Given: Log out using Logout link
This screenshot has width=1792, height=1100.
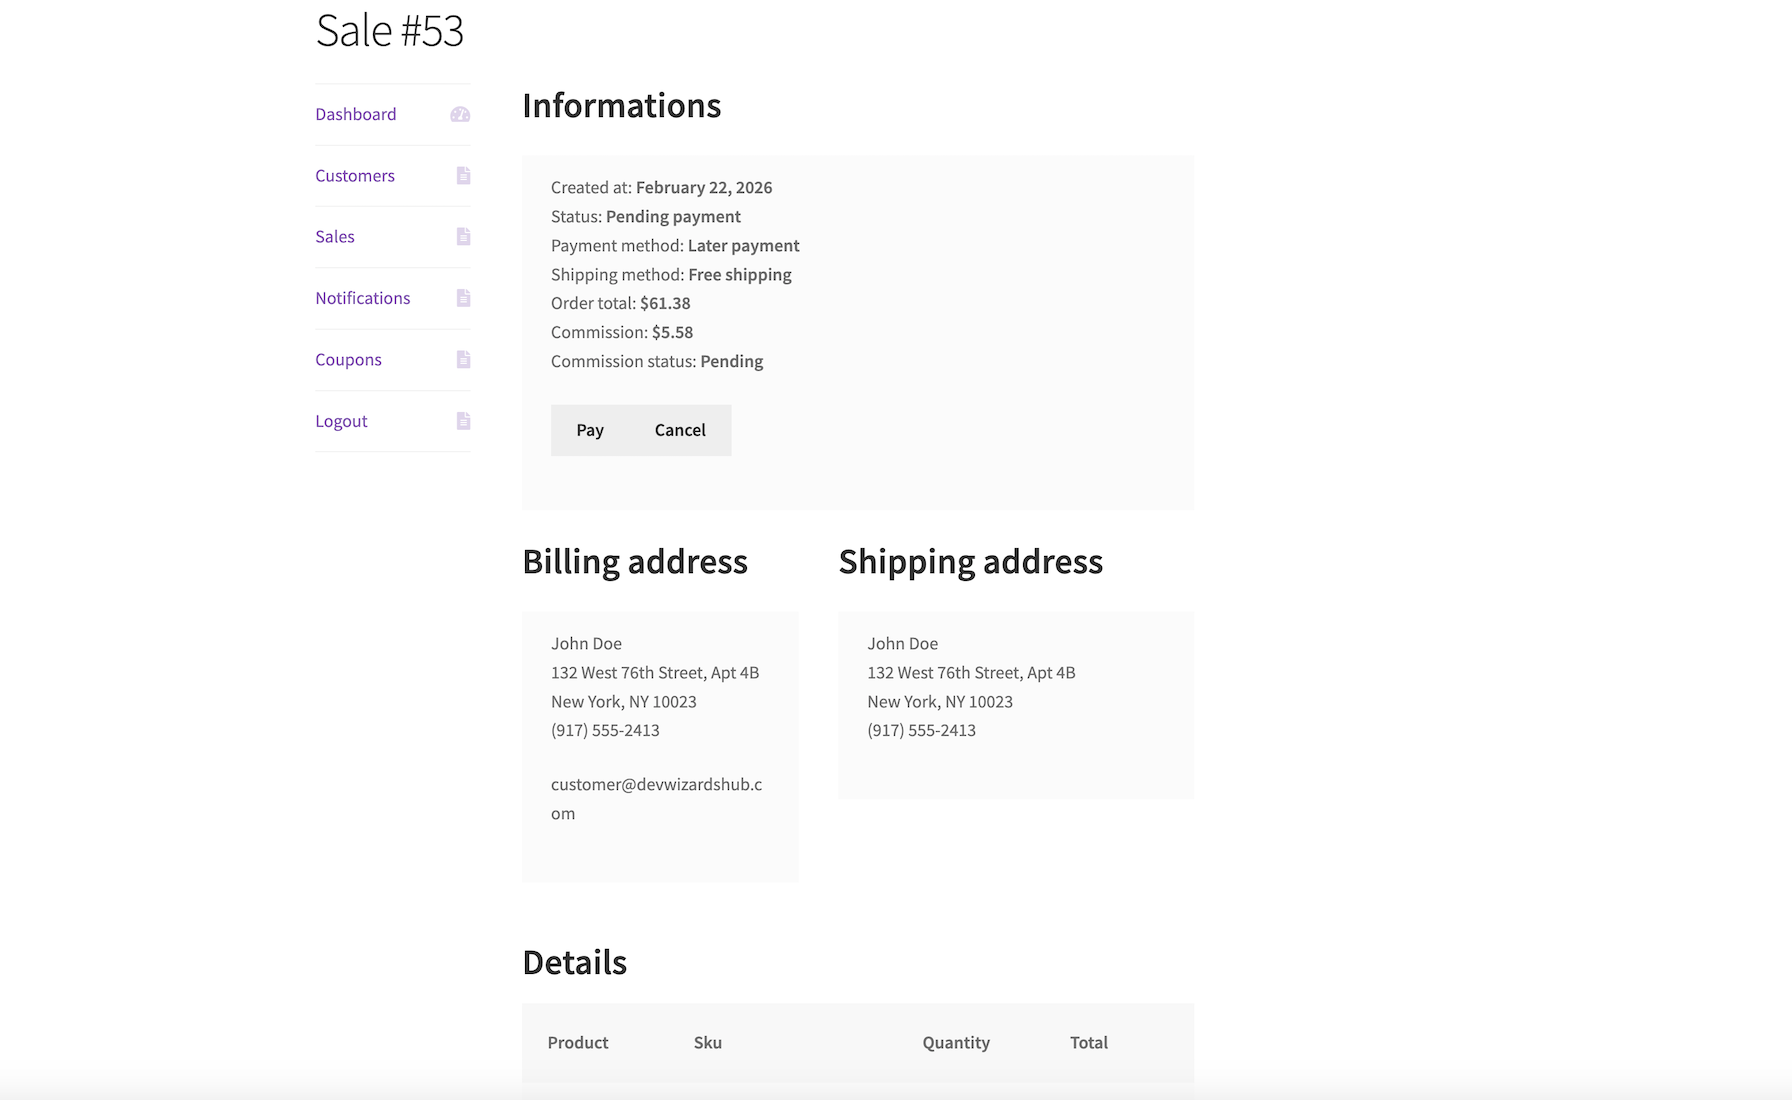Looking at the screenshot, I should point(341,421).
